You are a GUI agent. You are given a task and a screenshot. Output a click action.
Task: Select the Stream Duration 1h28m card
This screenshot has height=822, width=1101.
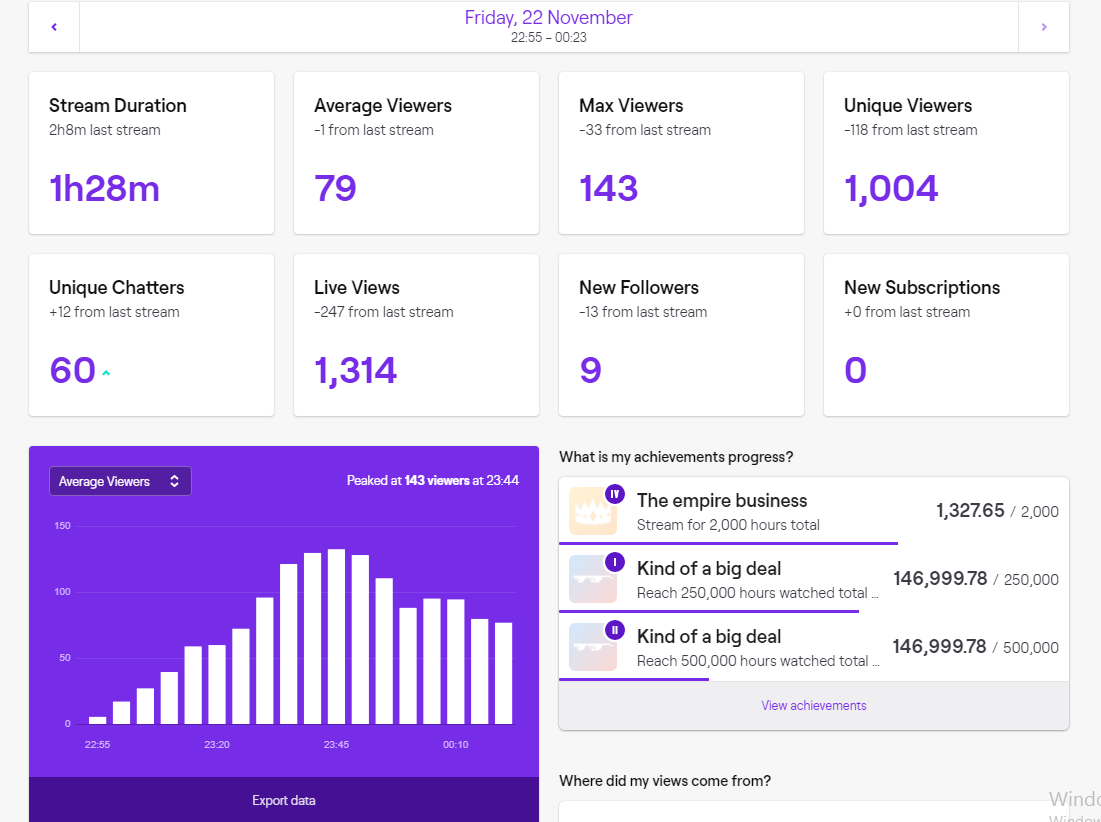[x=152, y=153]
